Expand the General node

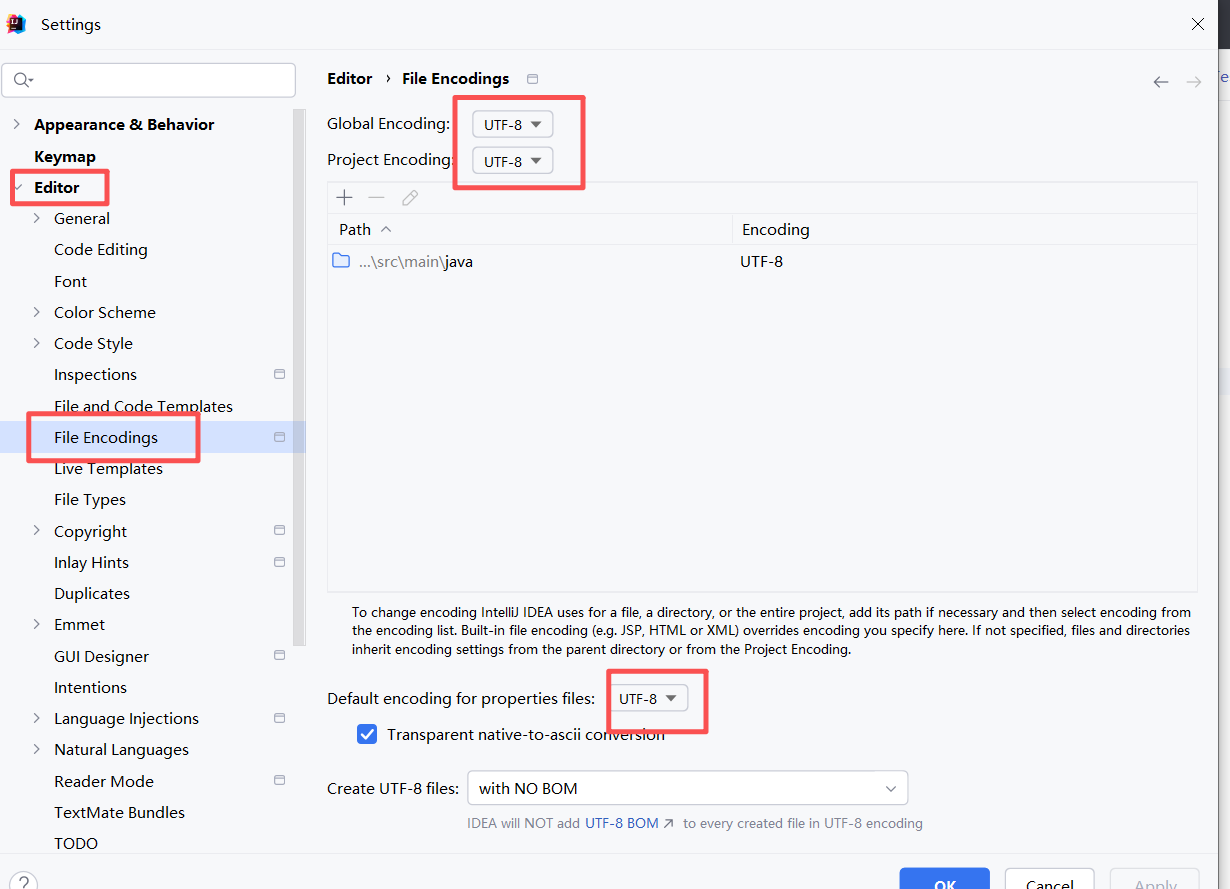click(37, 218)
